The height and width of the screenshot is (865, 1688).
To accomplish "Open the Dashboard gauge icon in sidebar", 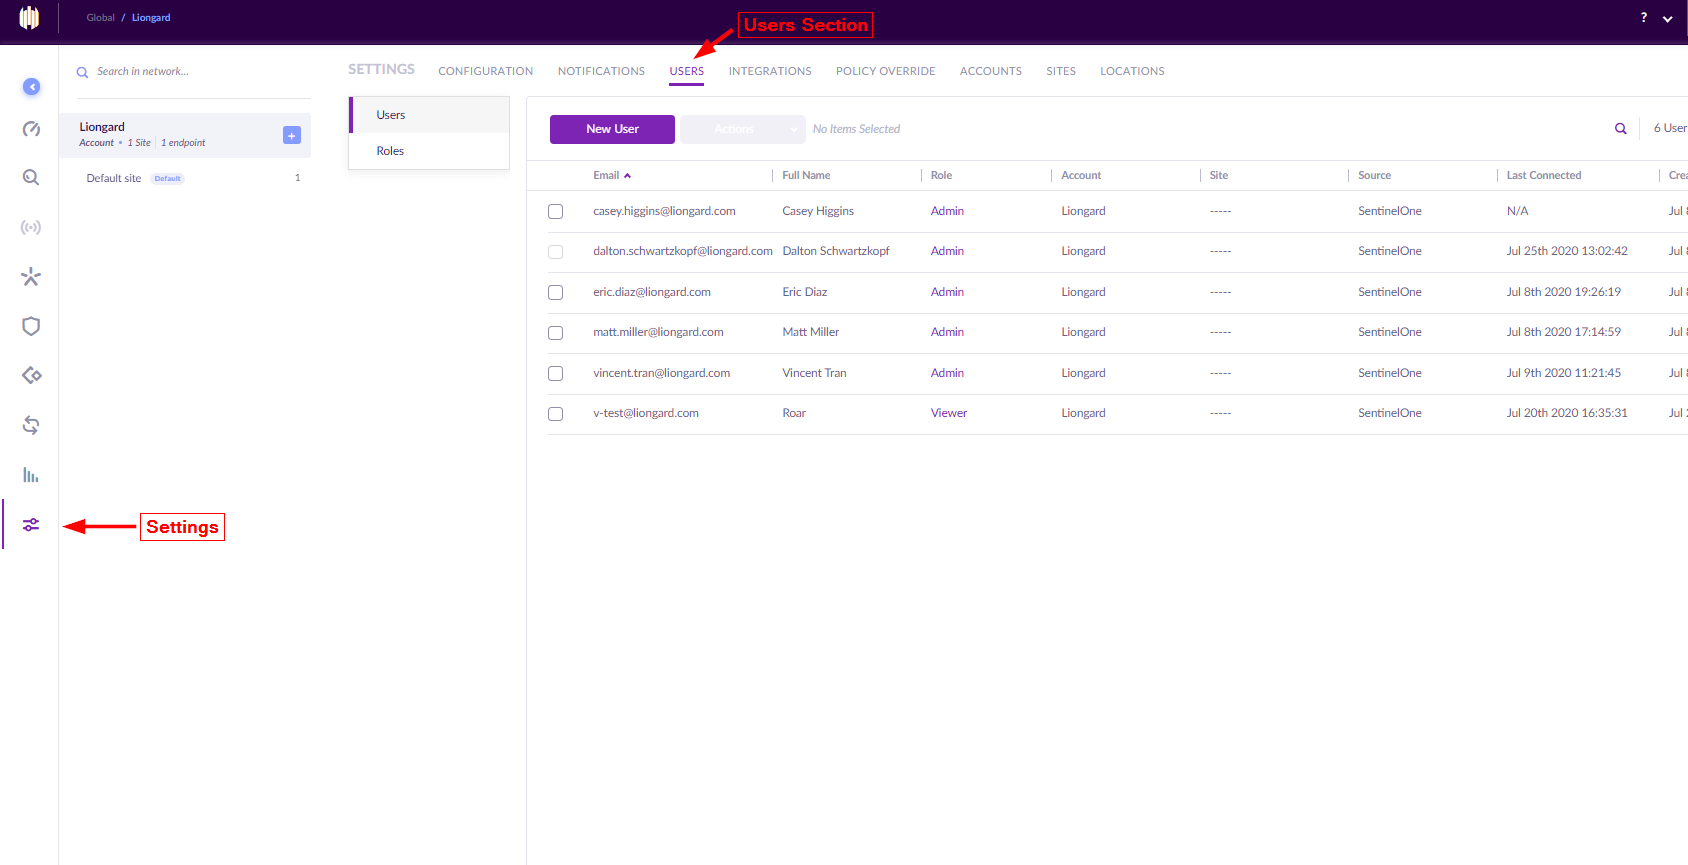I will pos(31,129).
